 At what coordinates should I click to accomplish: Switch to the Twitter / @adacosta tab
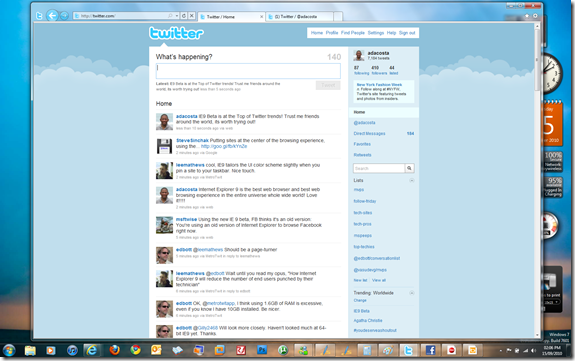pyautogui.click(x=300, y=17)
